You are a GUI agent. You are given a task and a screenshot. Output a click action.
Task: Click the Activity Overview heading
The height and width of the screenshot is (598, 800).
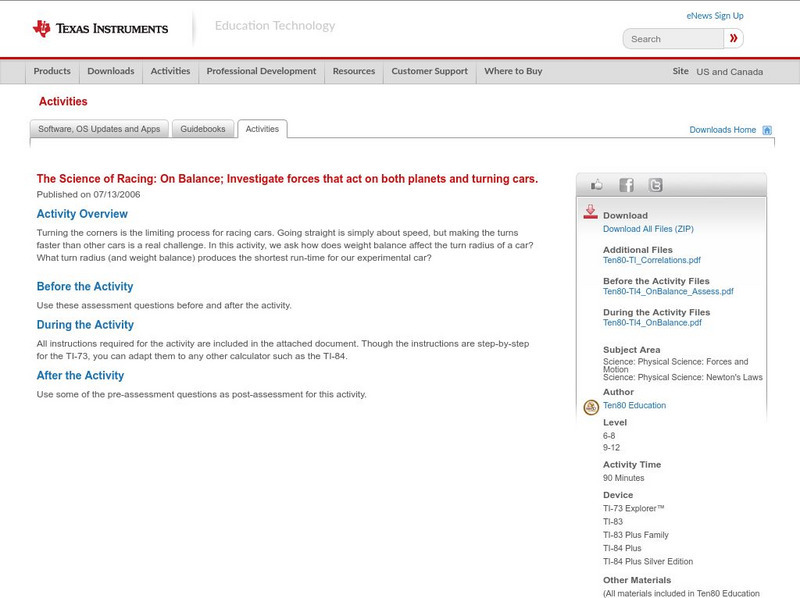[82, 214]
